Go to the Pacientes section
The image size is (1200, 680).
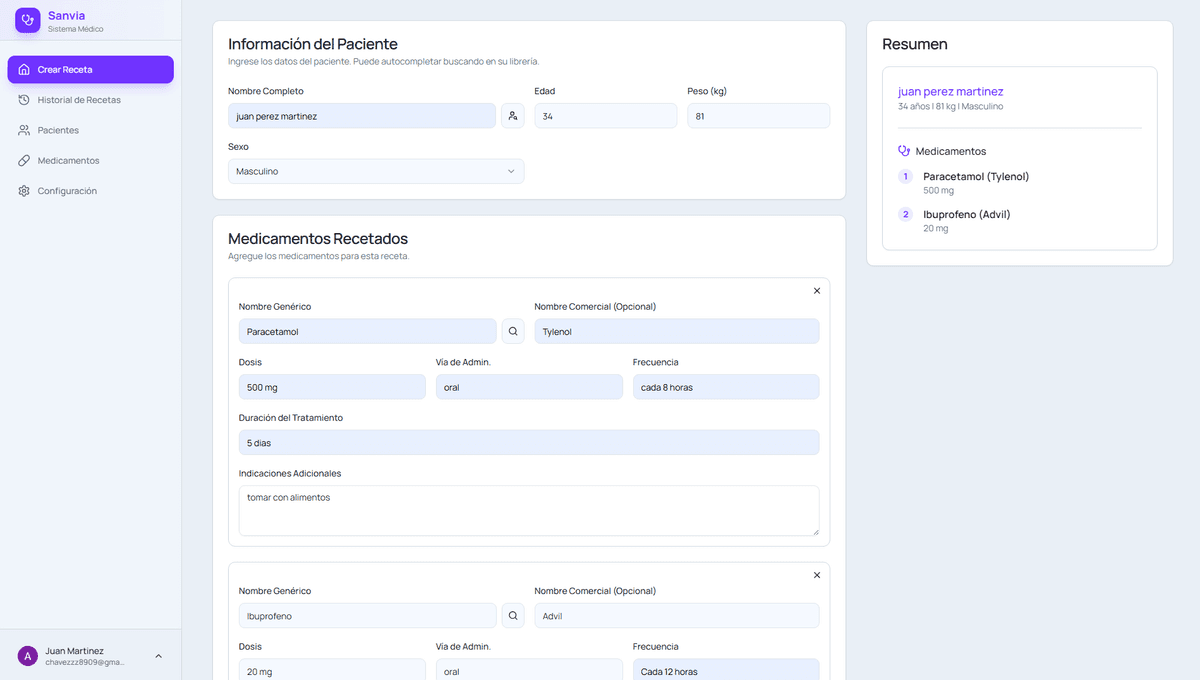[58, 130]
